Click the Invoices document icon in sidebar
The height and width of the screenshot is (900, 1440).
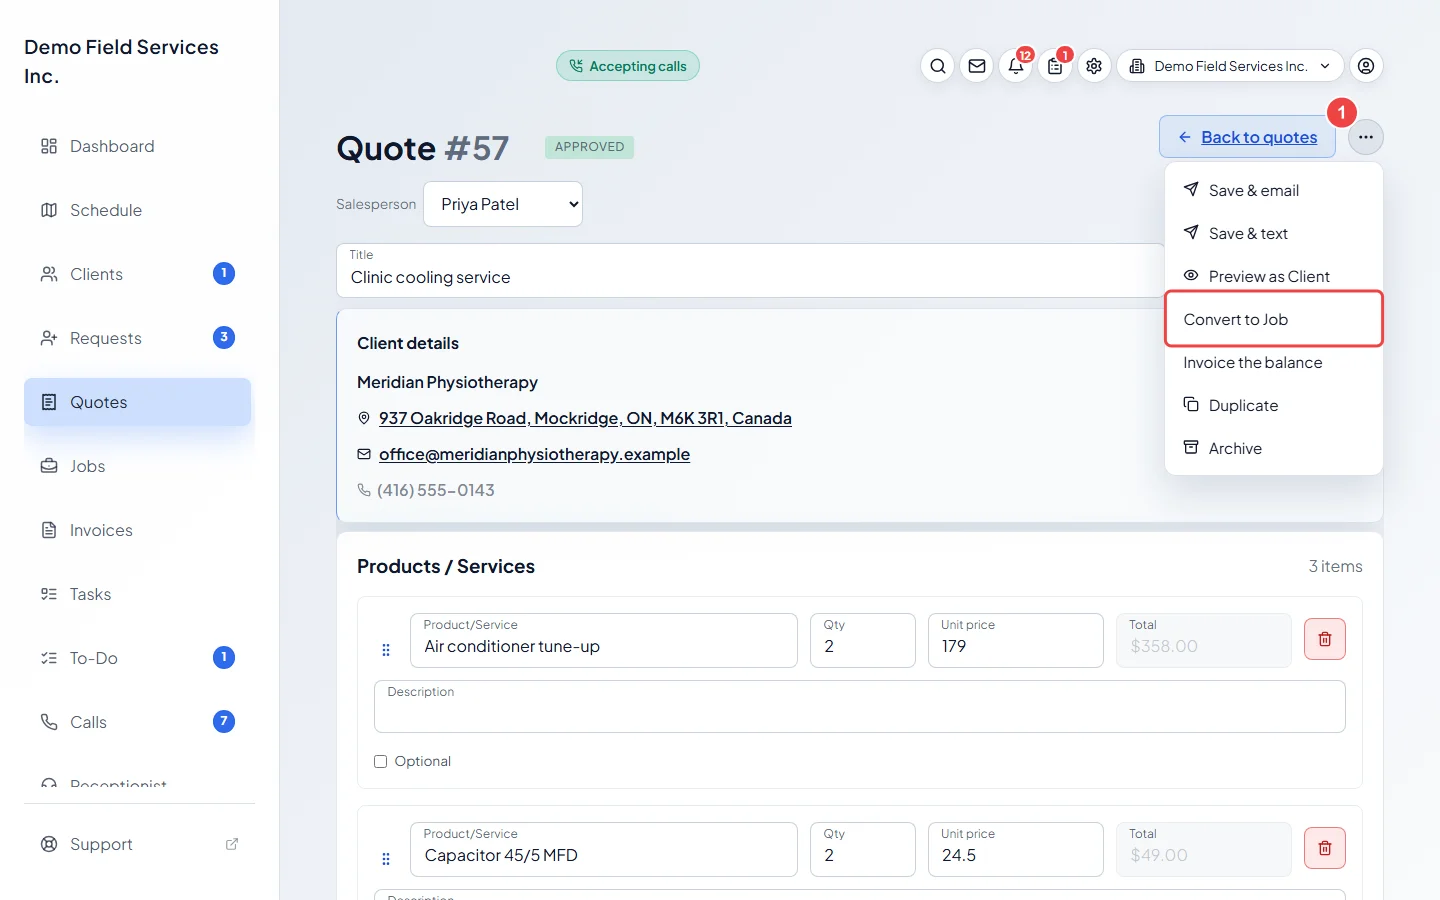[x=49, y=530]
